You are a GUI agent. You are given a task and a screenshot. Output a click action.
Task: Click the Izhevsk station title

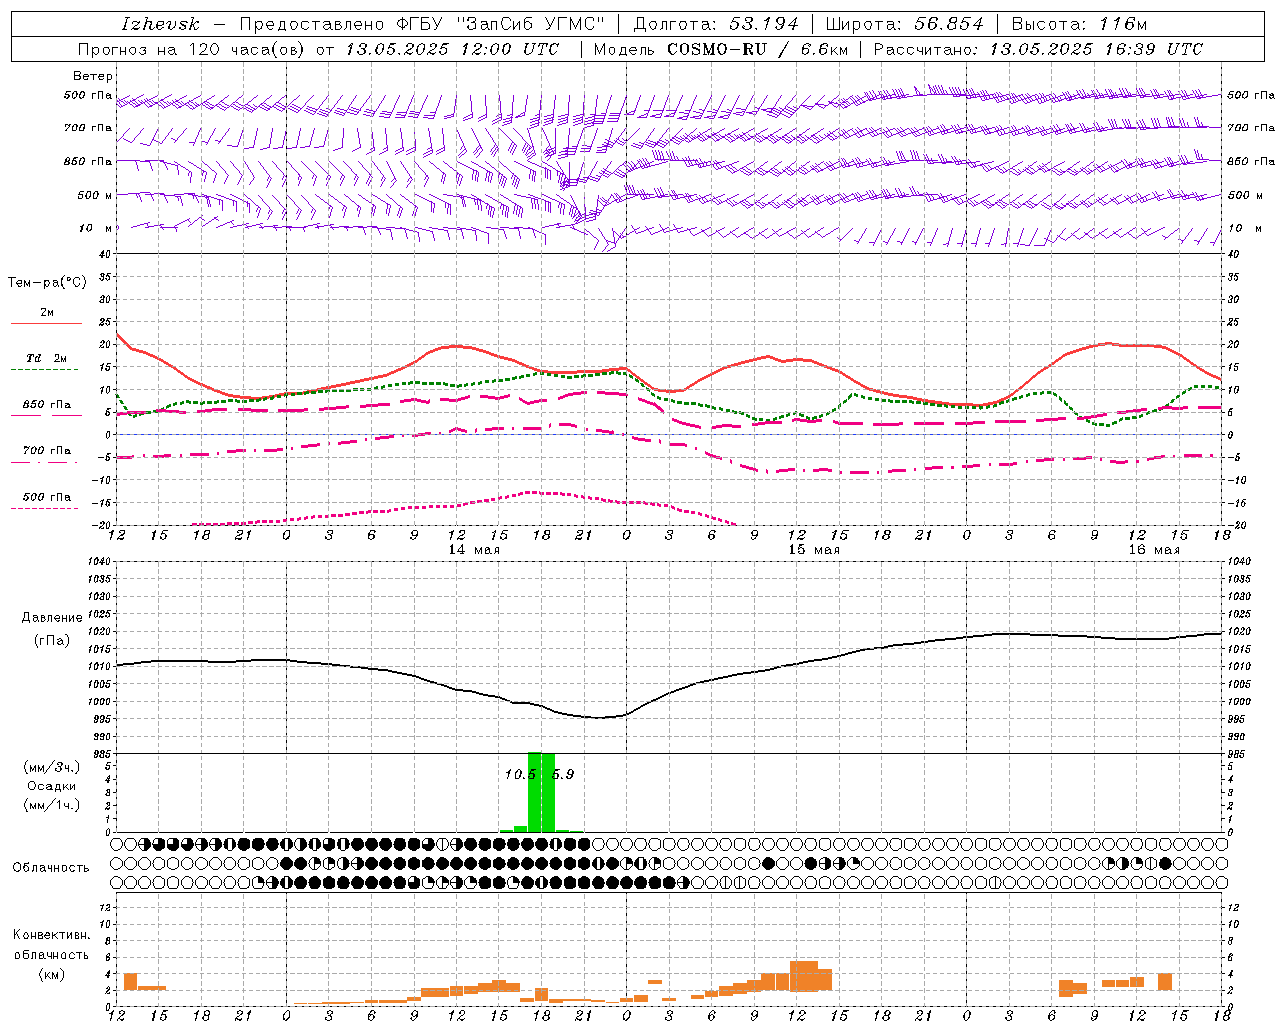[x=160, y=24]
